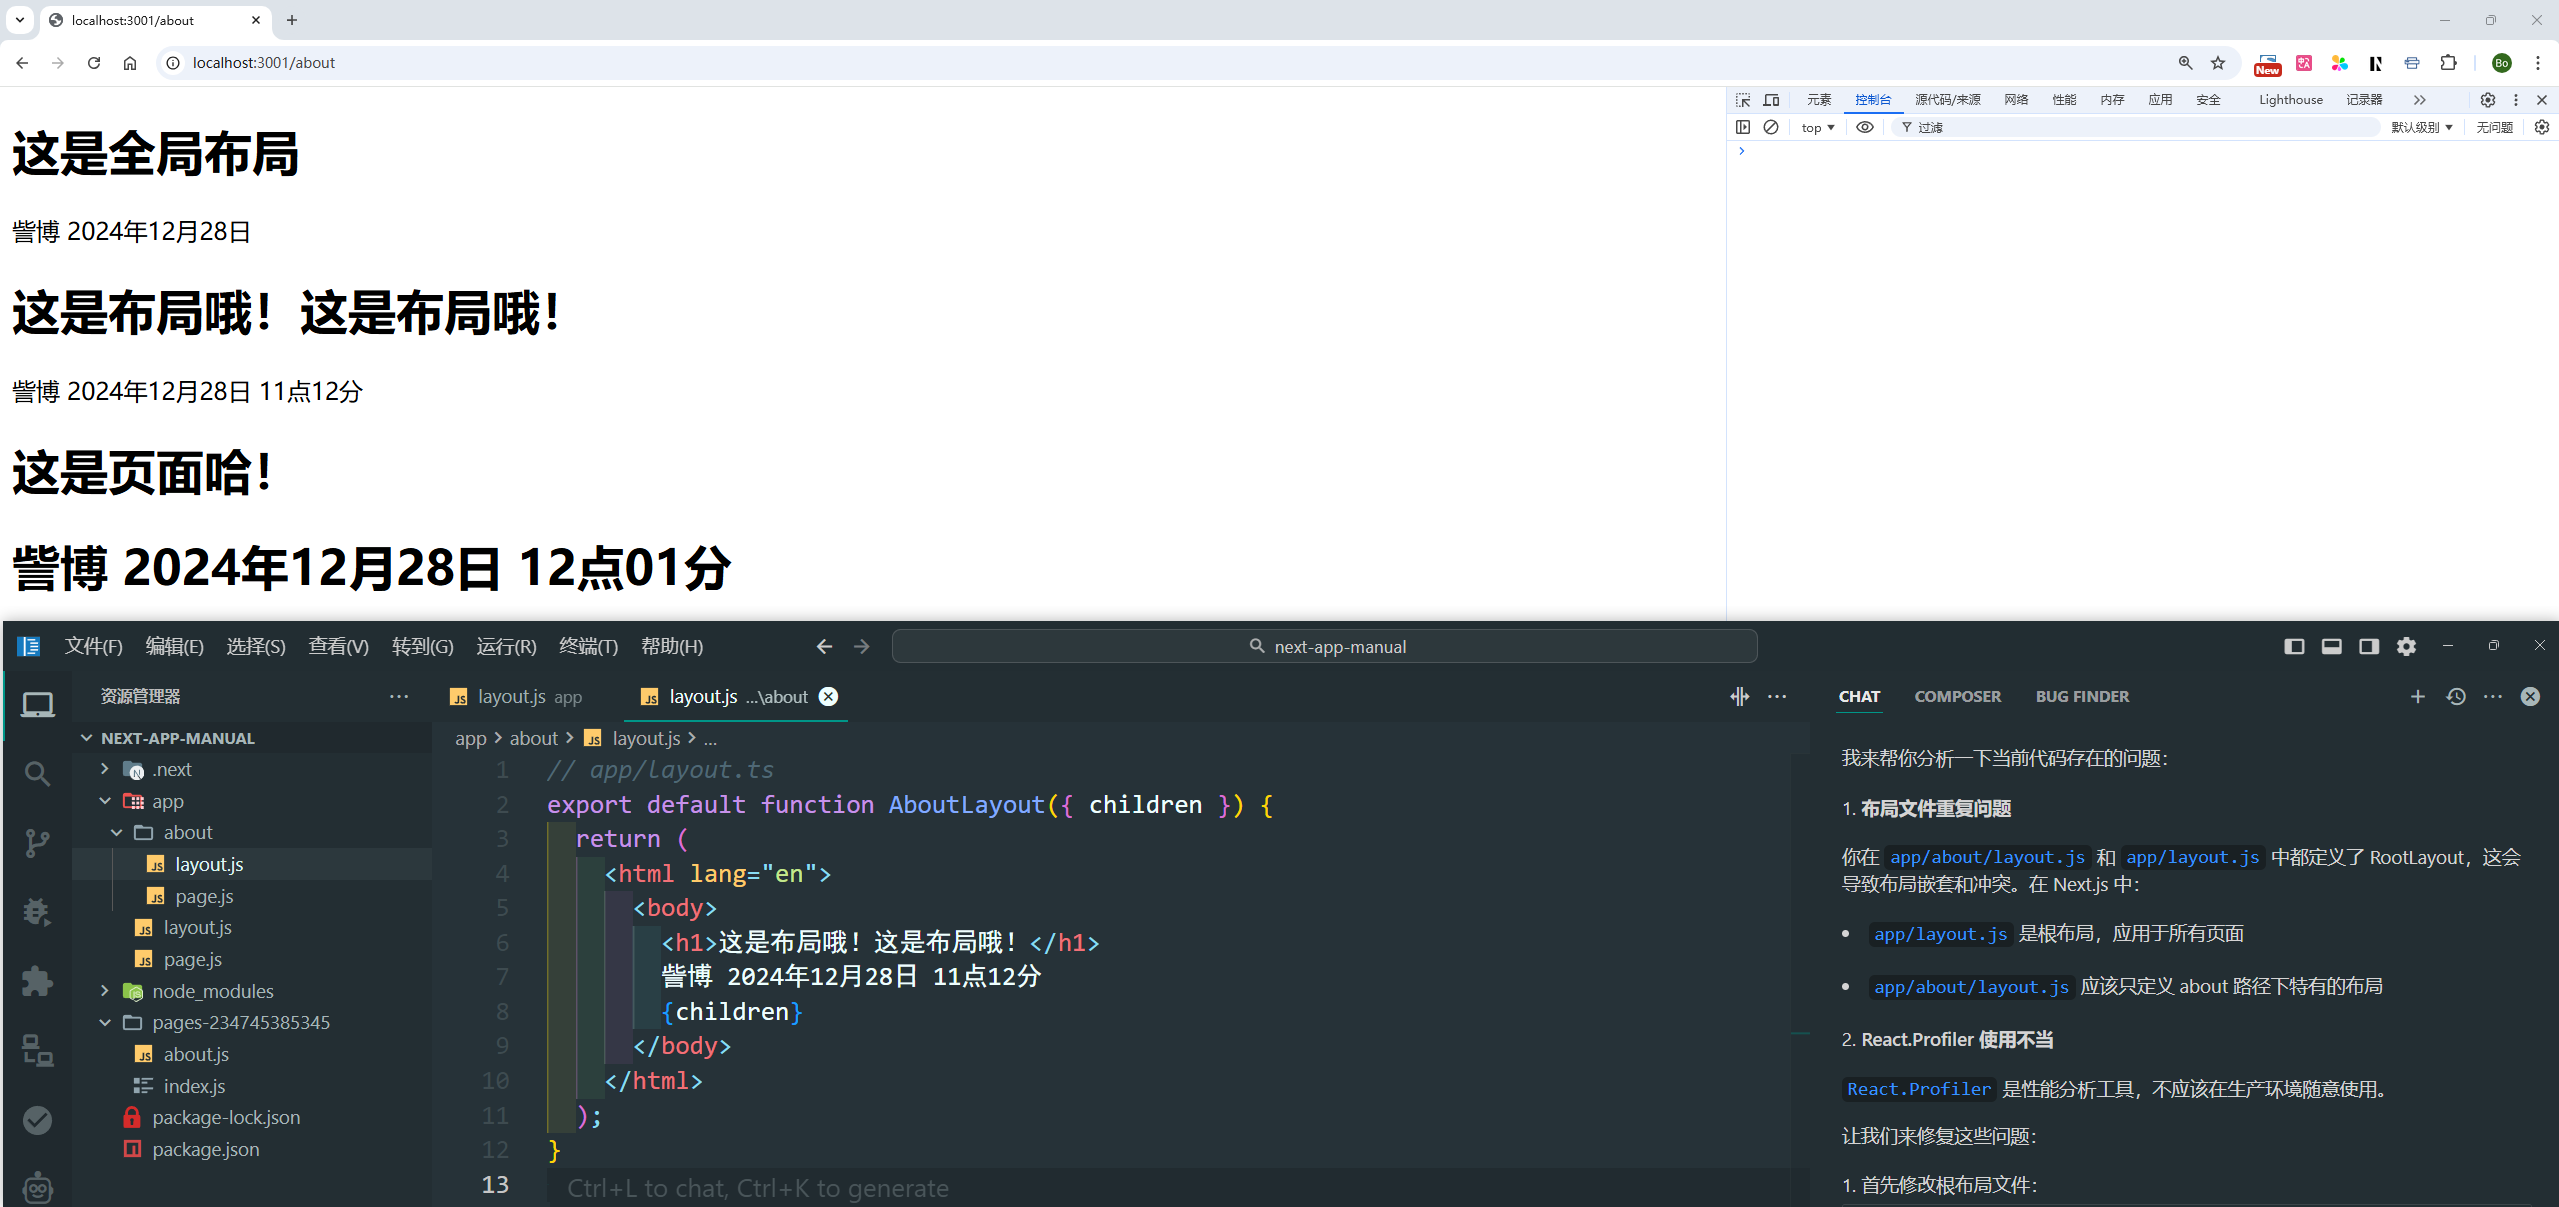Switch to the COMPOSER tab

tap(1957, 697)
